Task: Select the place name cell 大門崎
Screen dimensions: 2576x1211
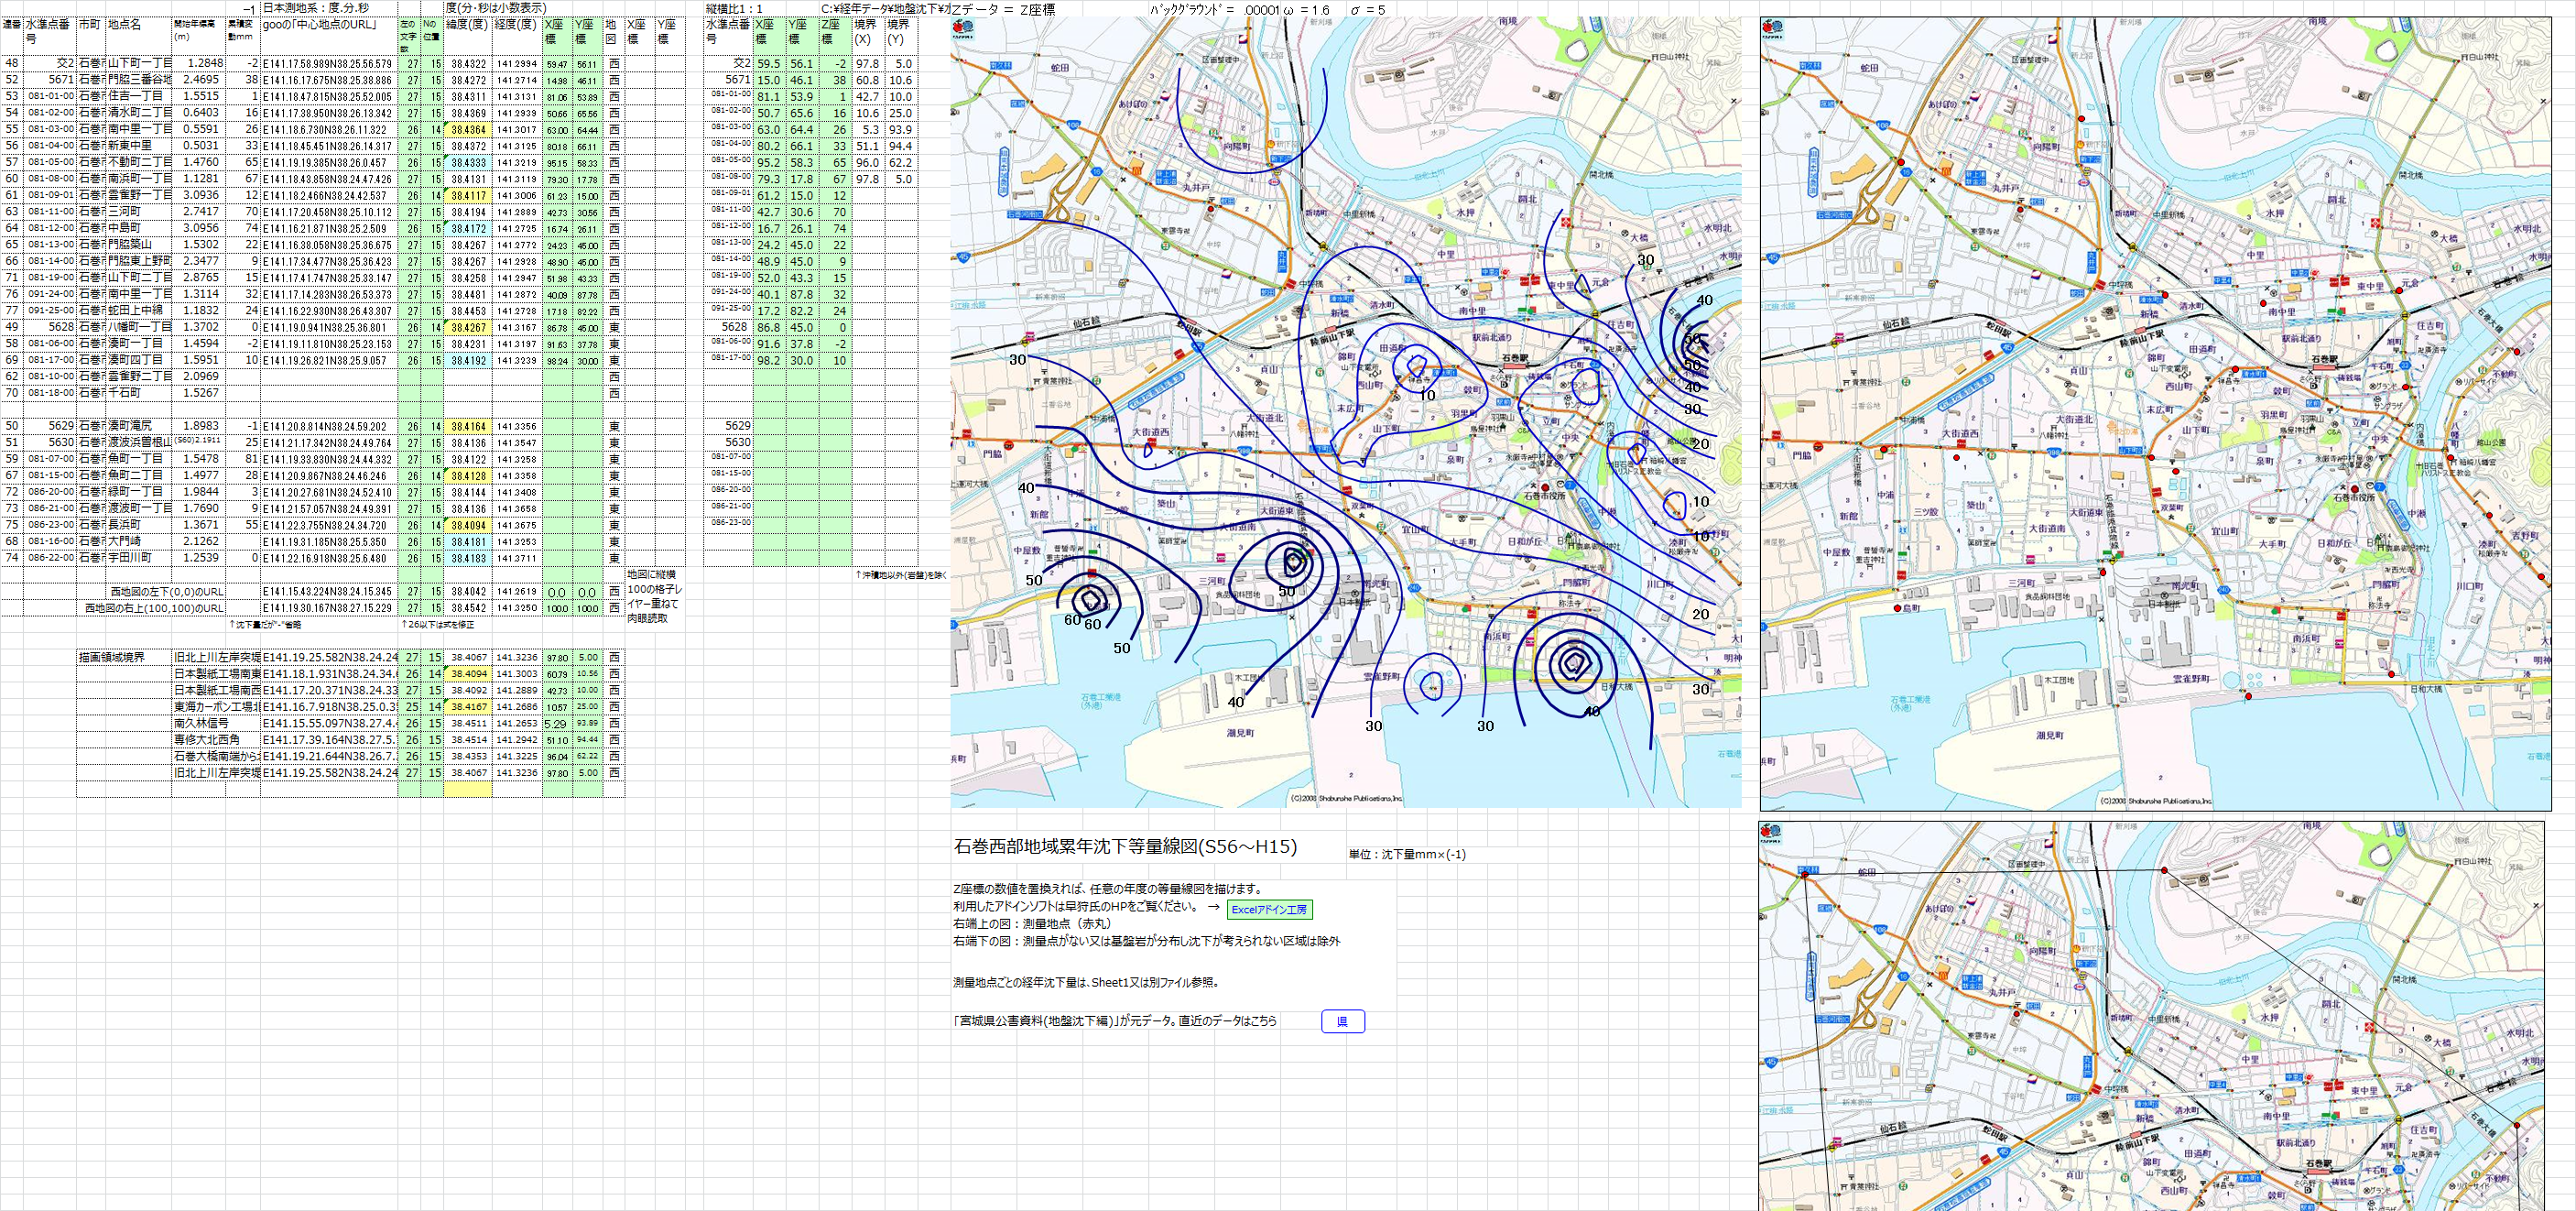Action: pyautogui.click(x=138, y=541)
